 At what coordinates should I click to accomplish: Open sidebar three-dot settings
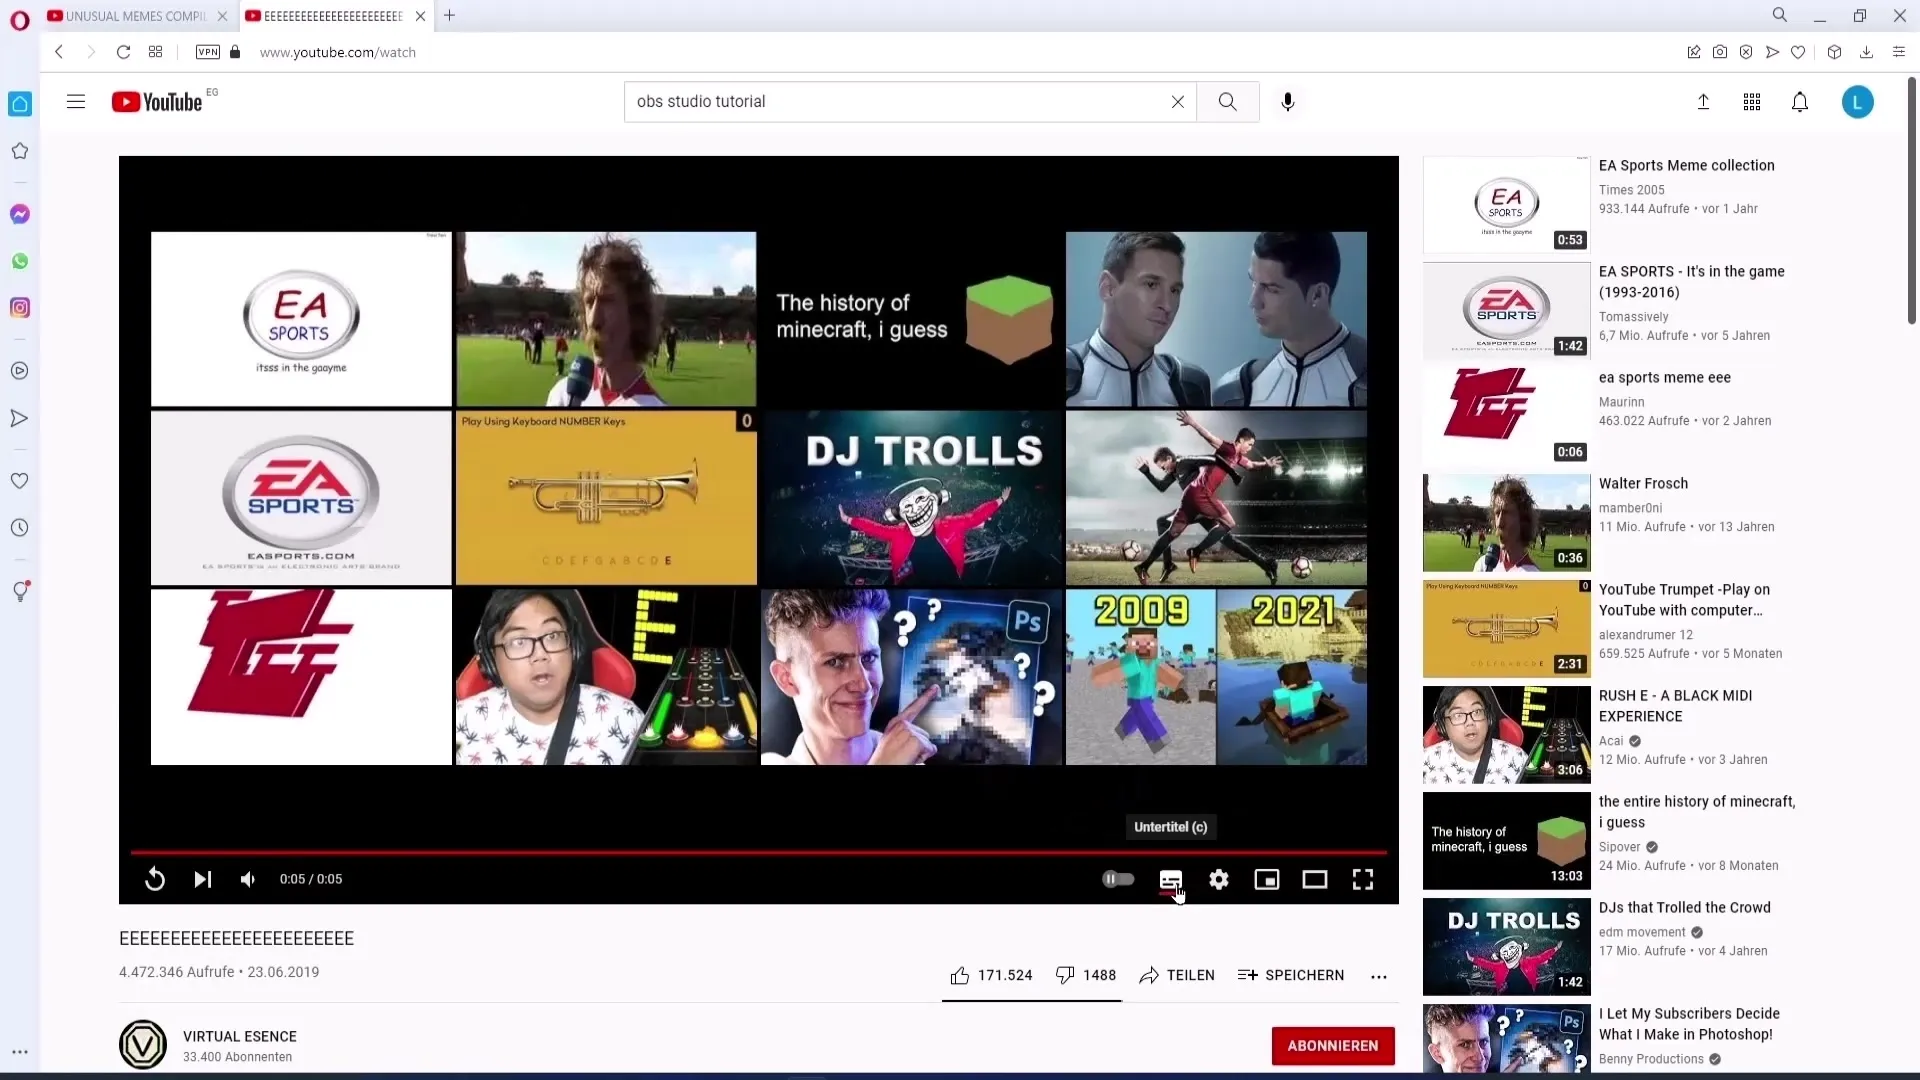[19, 1052]
